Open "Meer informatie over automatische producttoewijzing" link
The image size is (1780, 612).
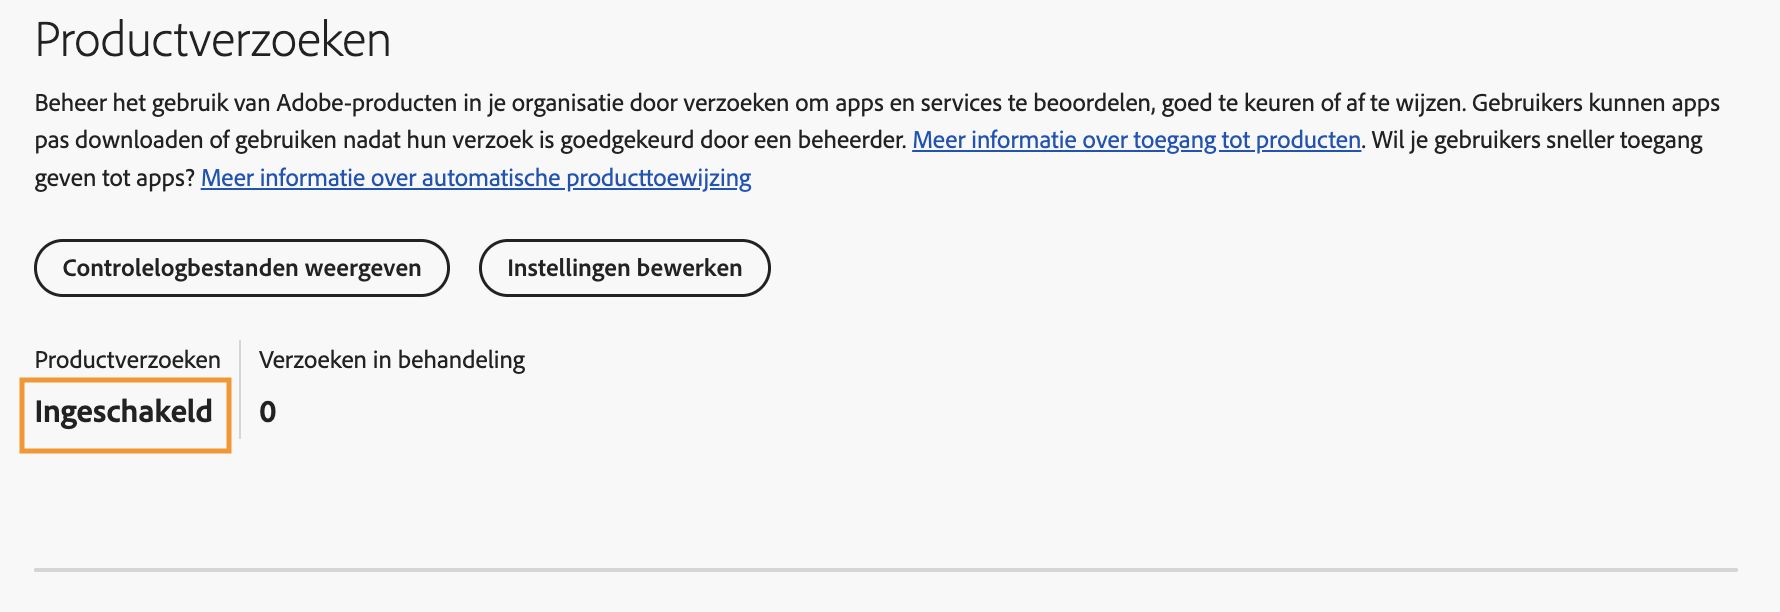point(477,178)
